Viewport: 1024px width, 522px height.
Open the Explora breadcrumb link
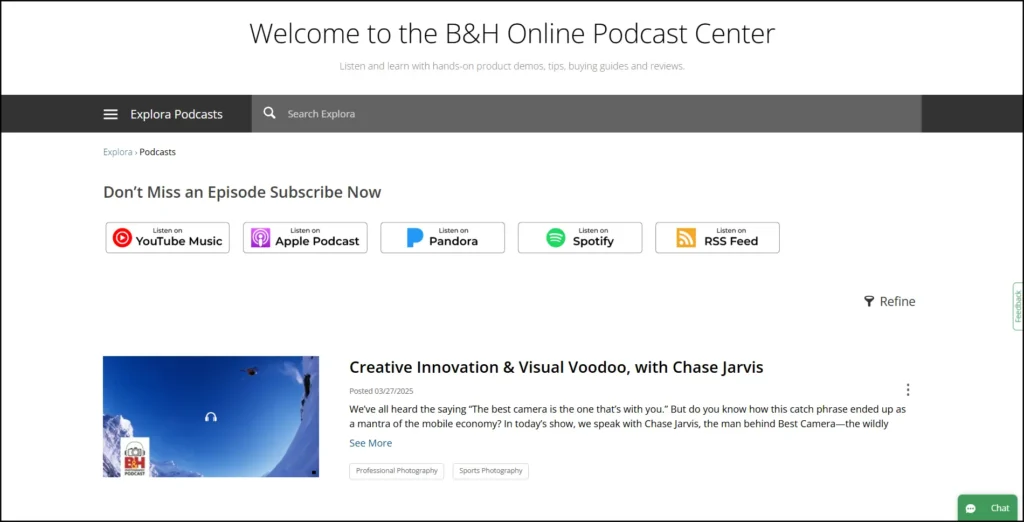pyautogui.click(x=118, y=152)
